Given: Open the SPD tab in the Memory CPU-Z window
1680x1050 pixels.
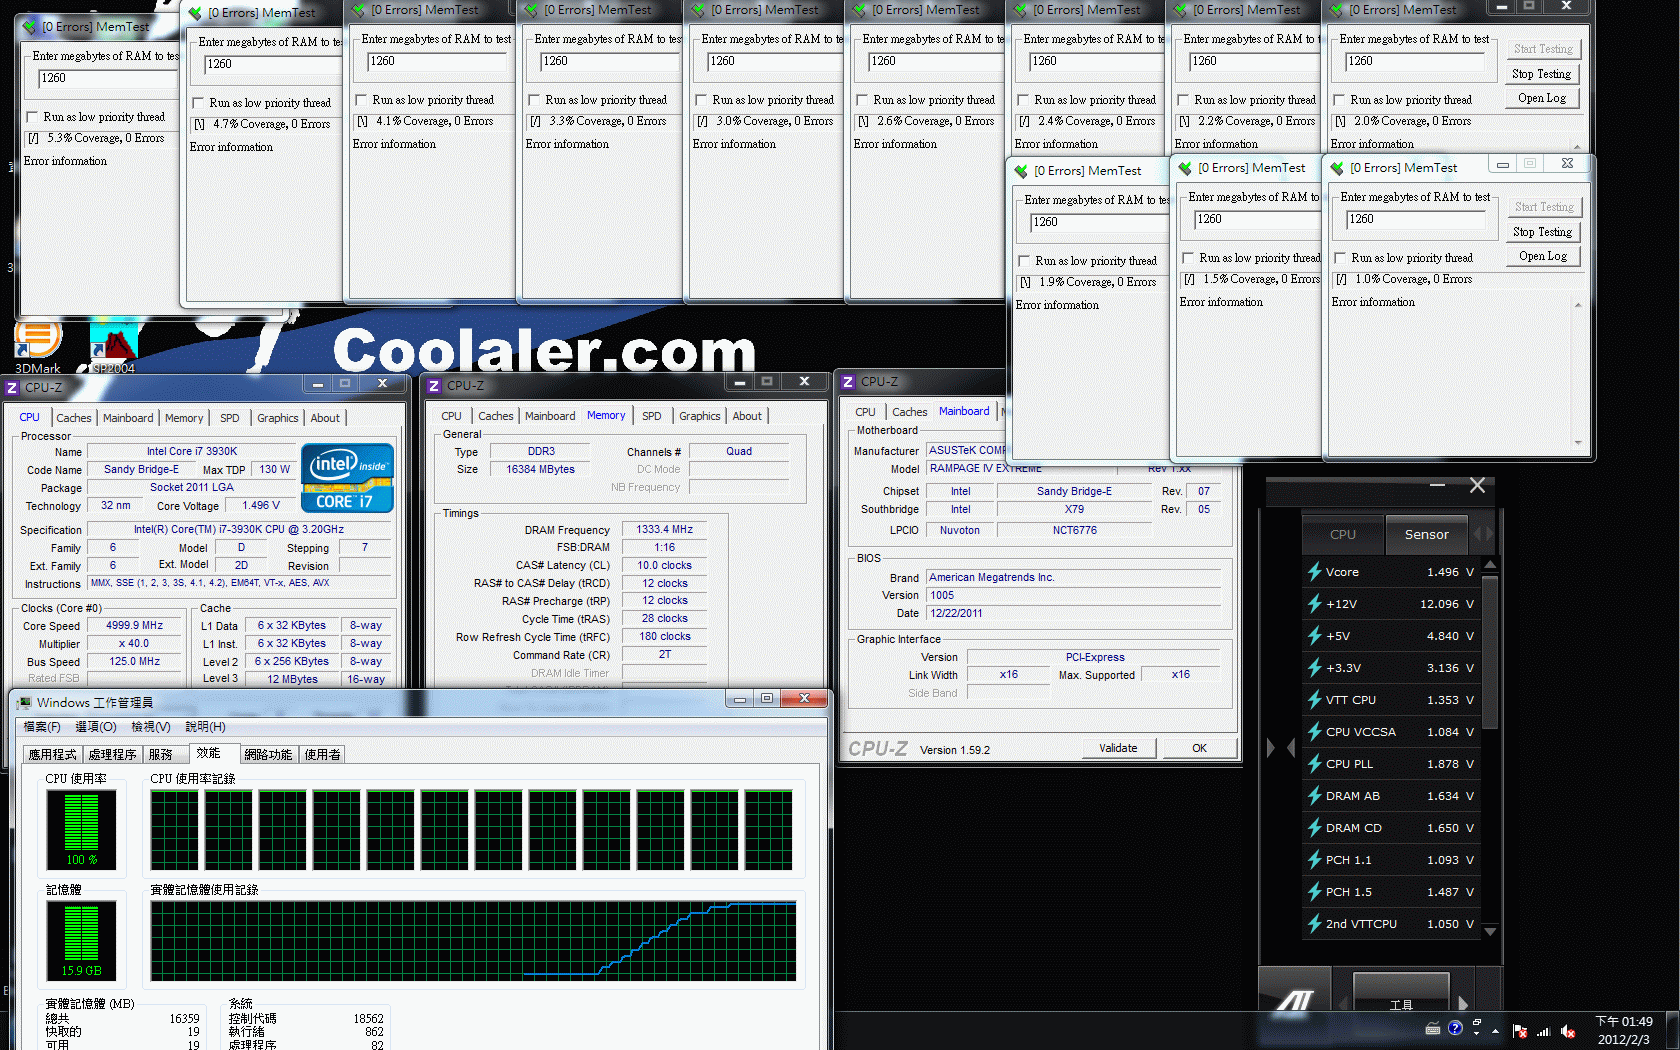Looking at the screenshot, I should tap(652, 416).
